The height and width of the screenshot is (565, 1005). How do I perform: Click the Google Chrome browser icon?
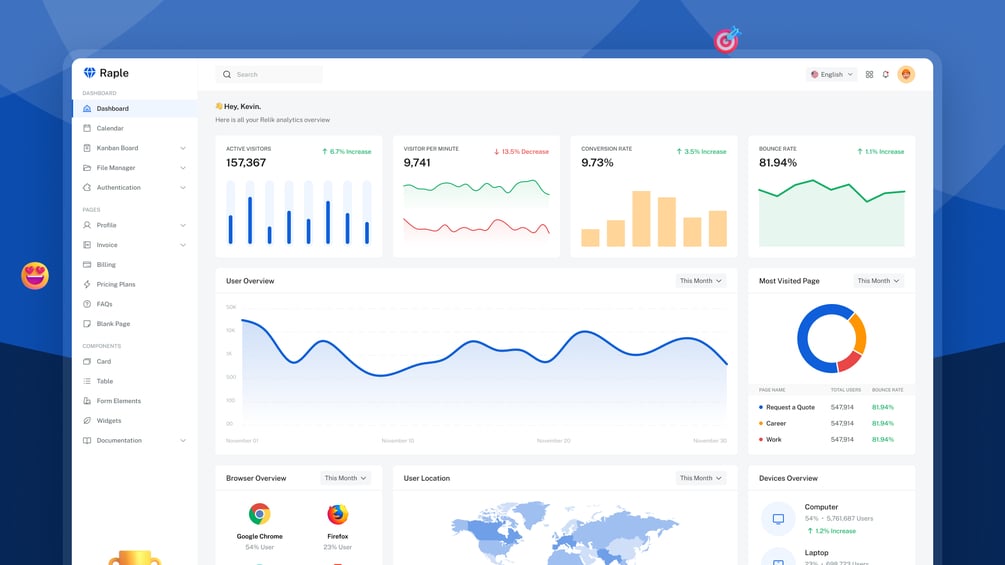point(260,514)
